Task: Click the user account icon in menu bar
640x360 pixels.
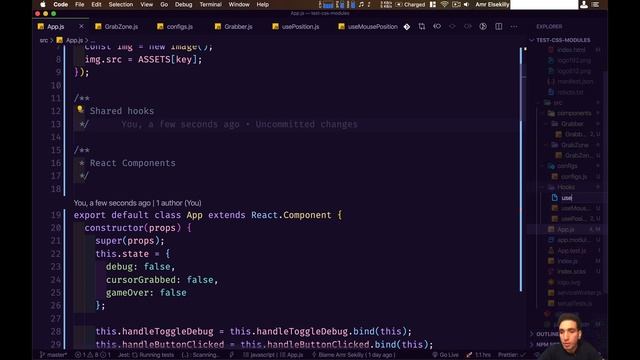Action: pos(584,4)
